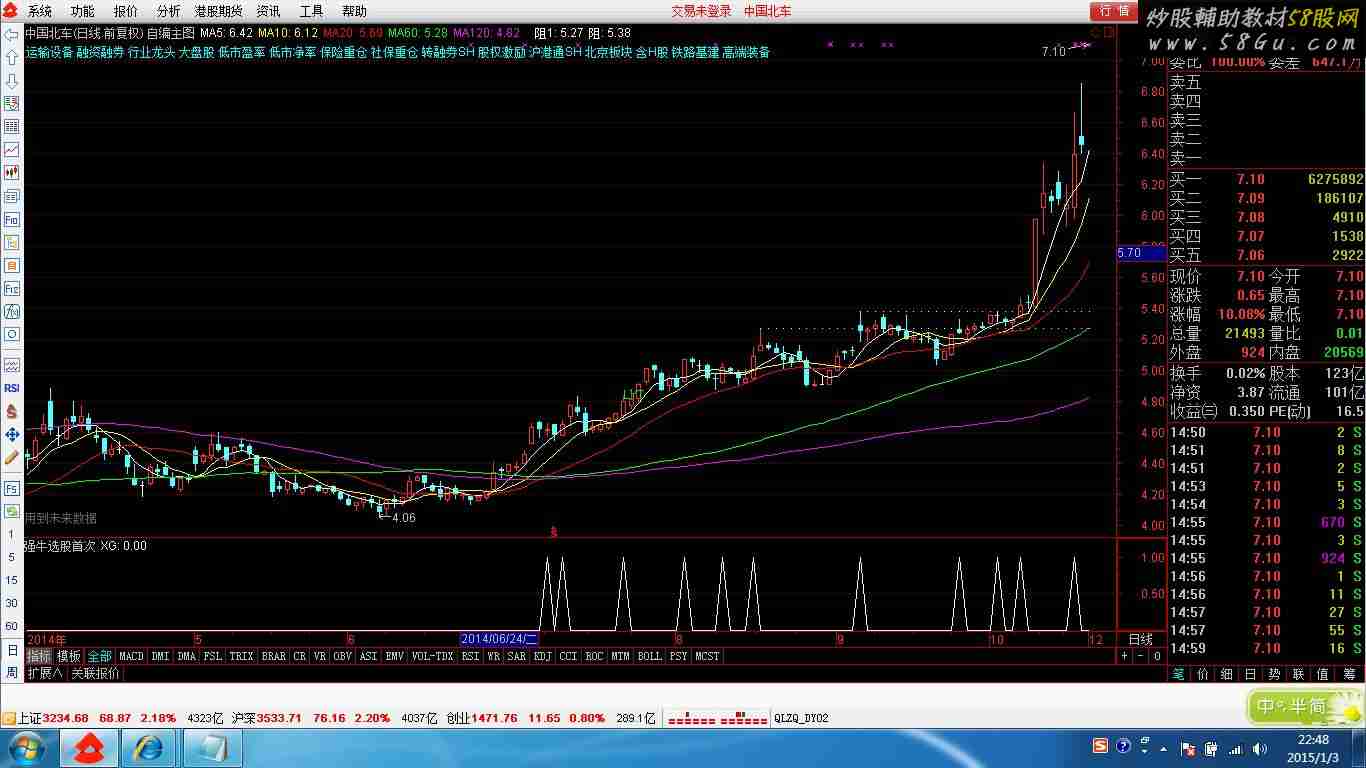The width and height of the screenshot is (1366, 768).
Task: Select the 日 daily period in sidebar
Action: tap(12, 650)
